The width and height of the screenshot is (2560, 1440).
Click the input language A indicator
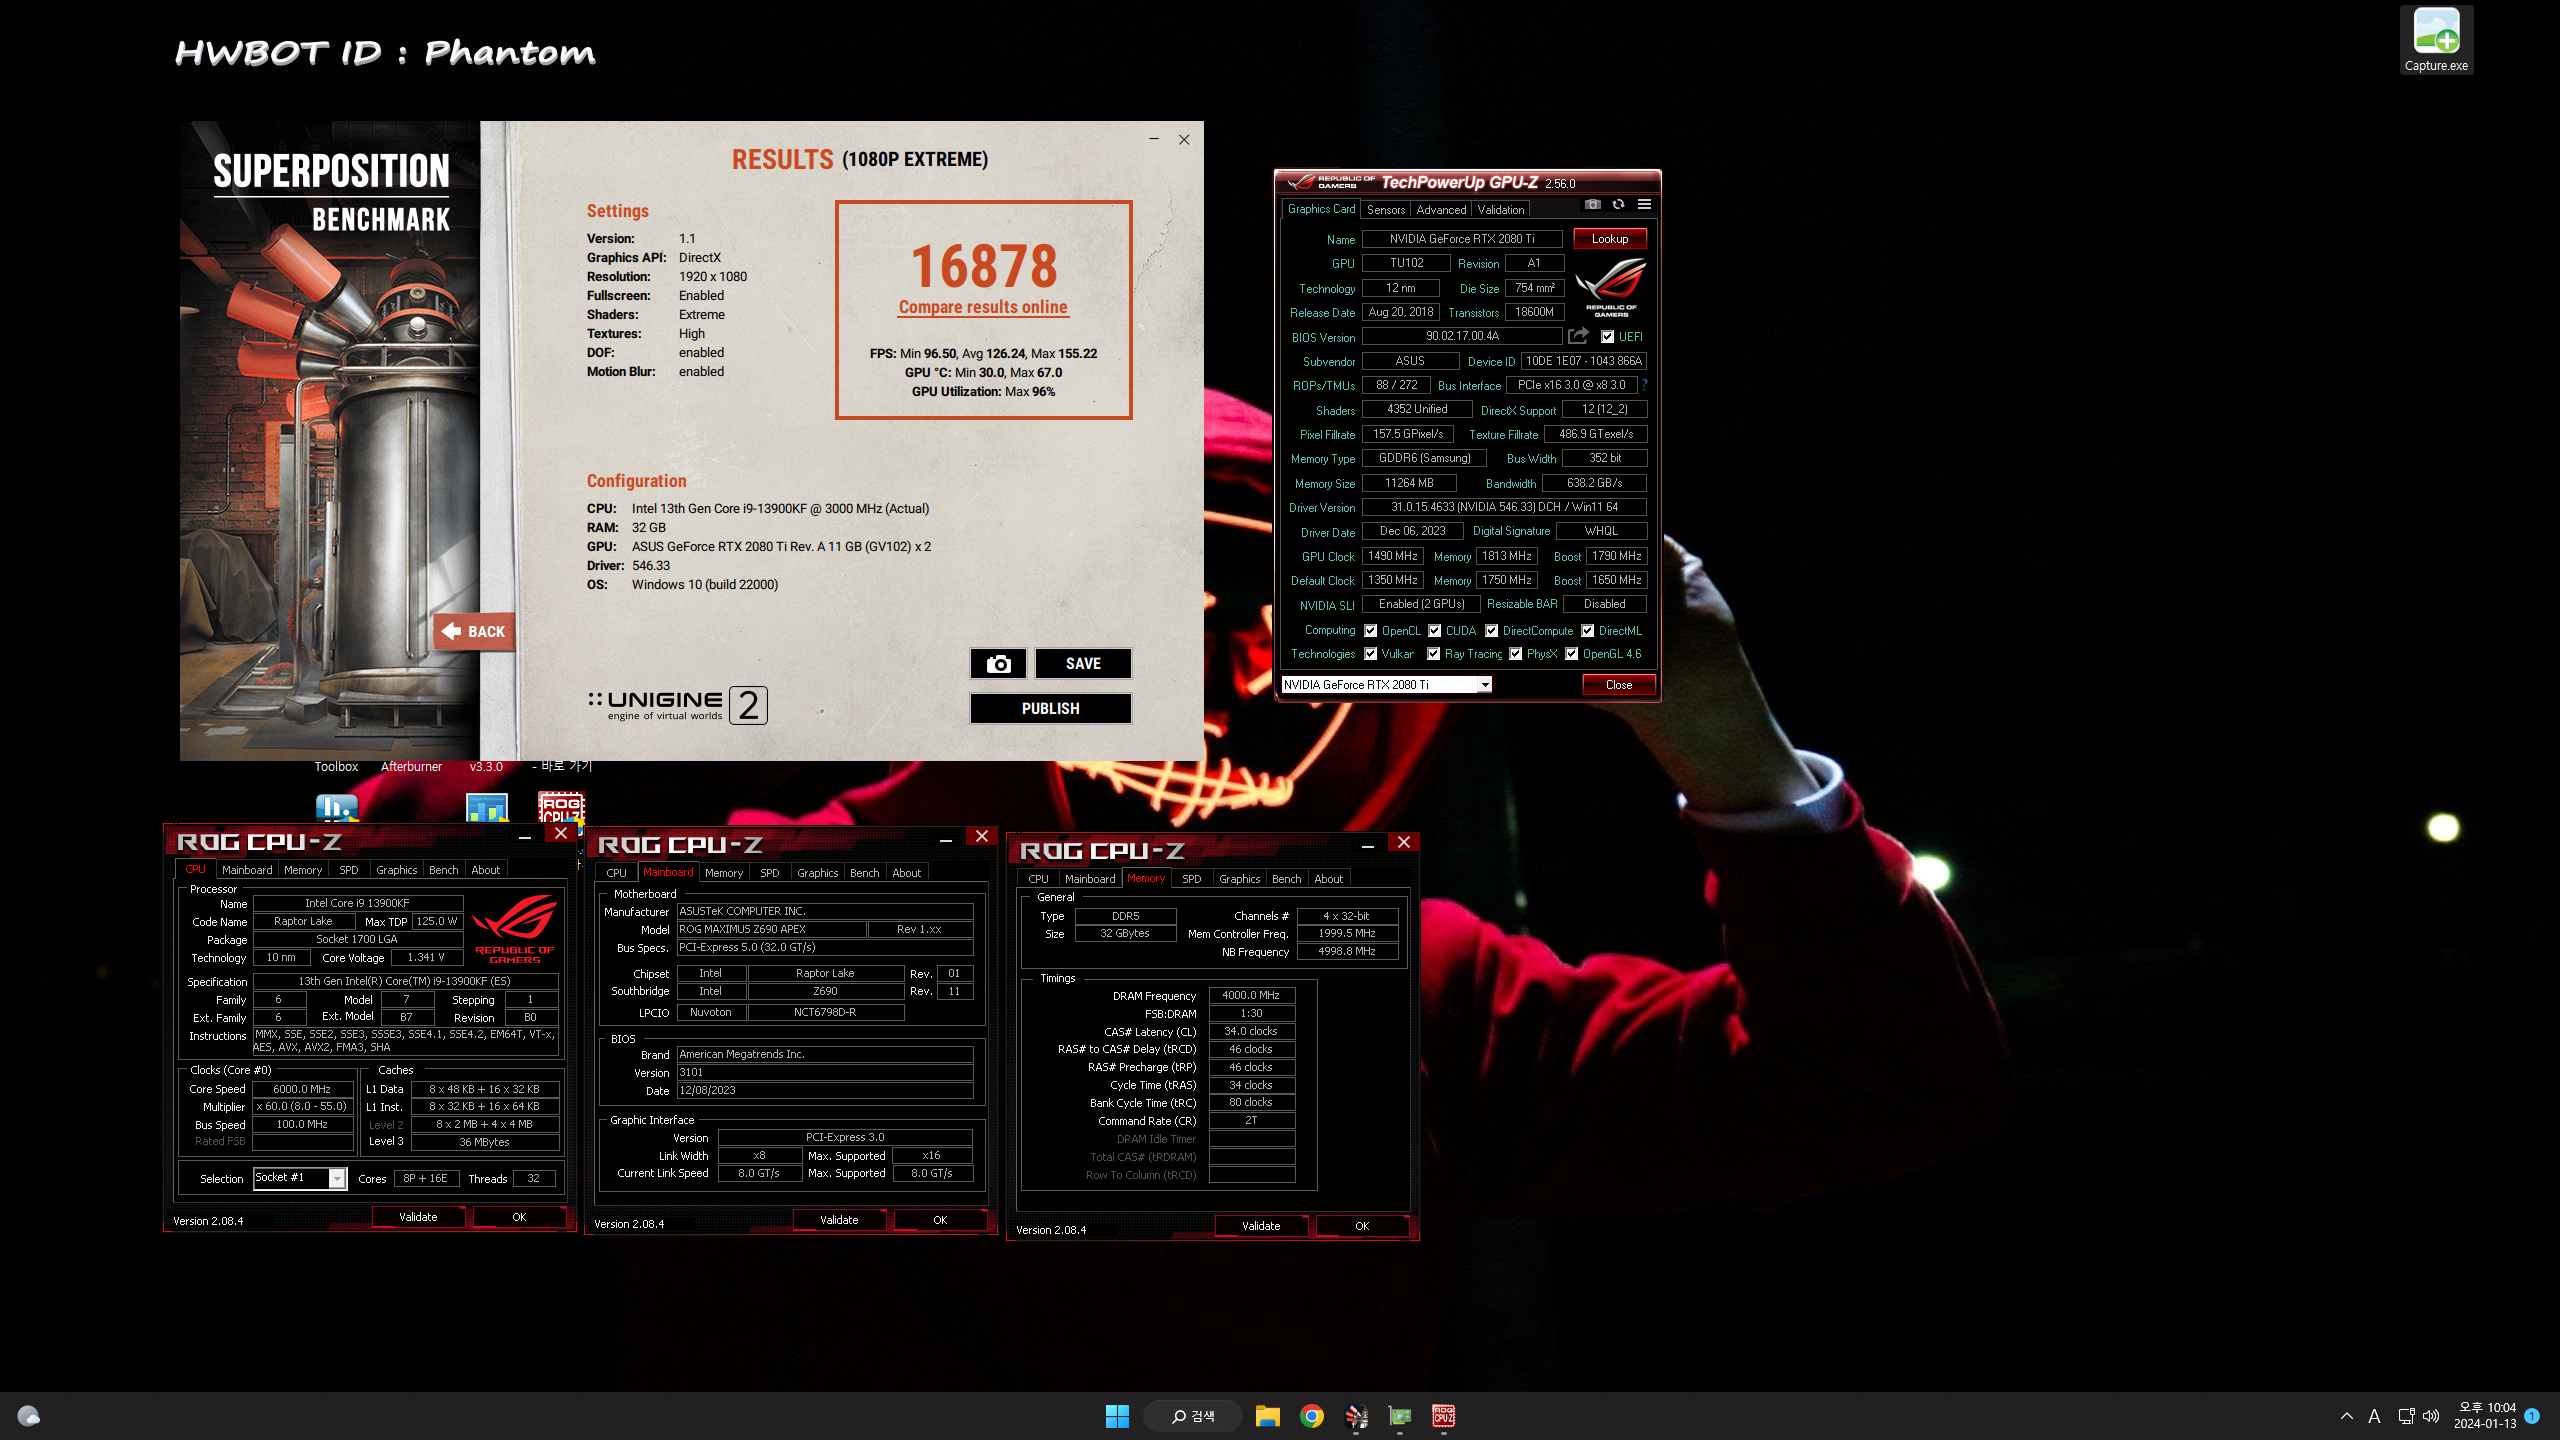coord(2374,1416)
